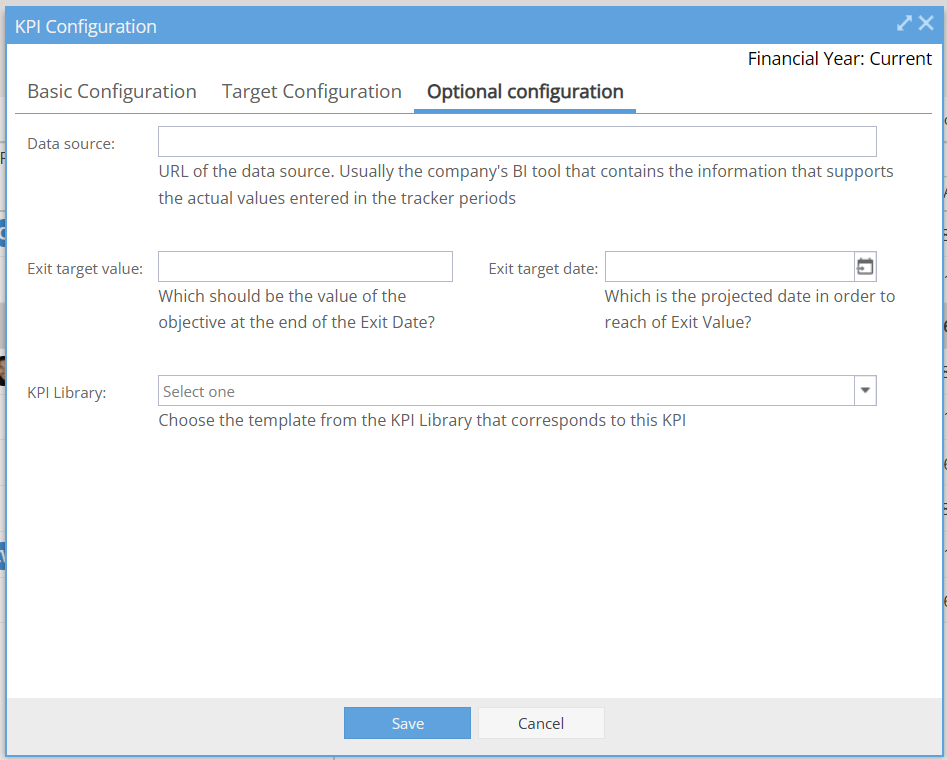The image size is (947, 760).
Task: Click into the Exit target value field
Action: 305,266
